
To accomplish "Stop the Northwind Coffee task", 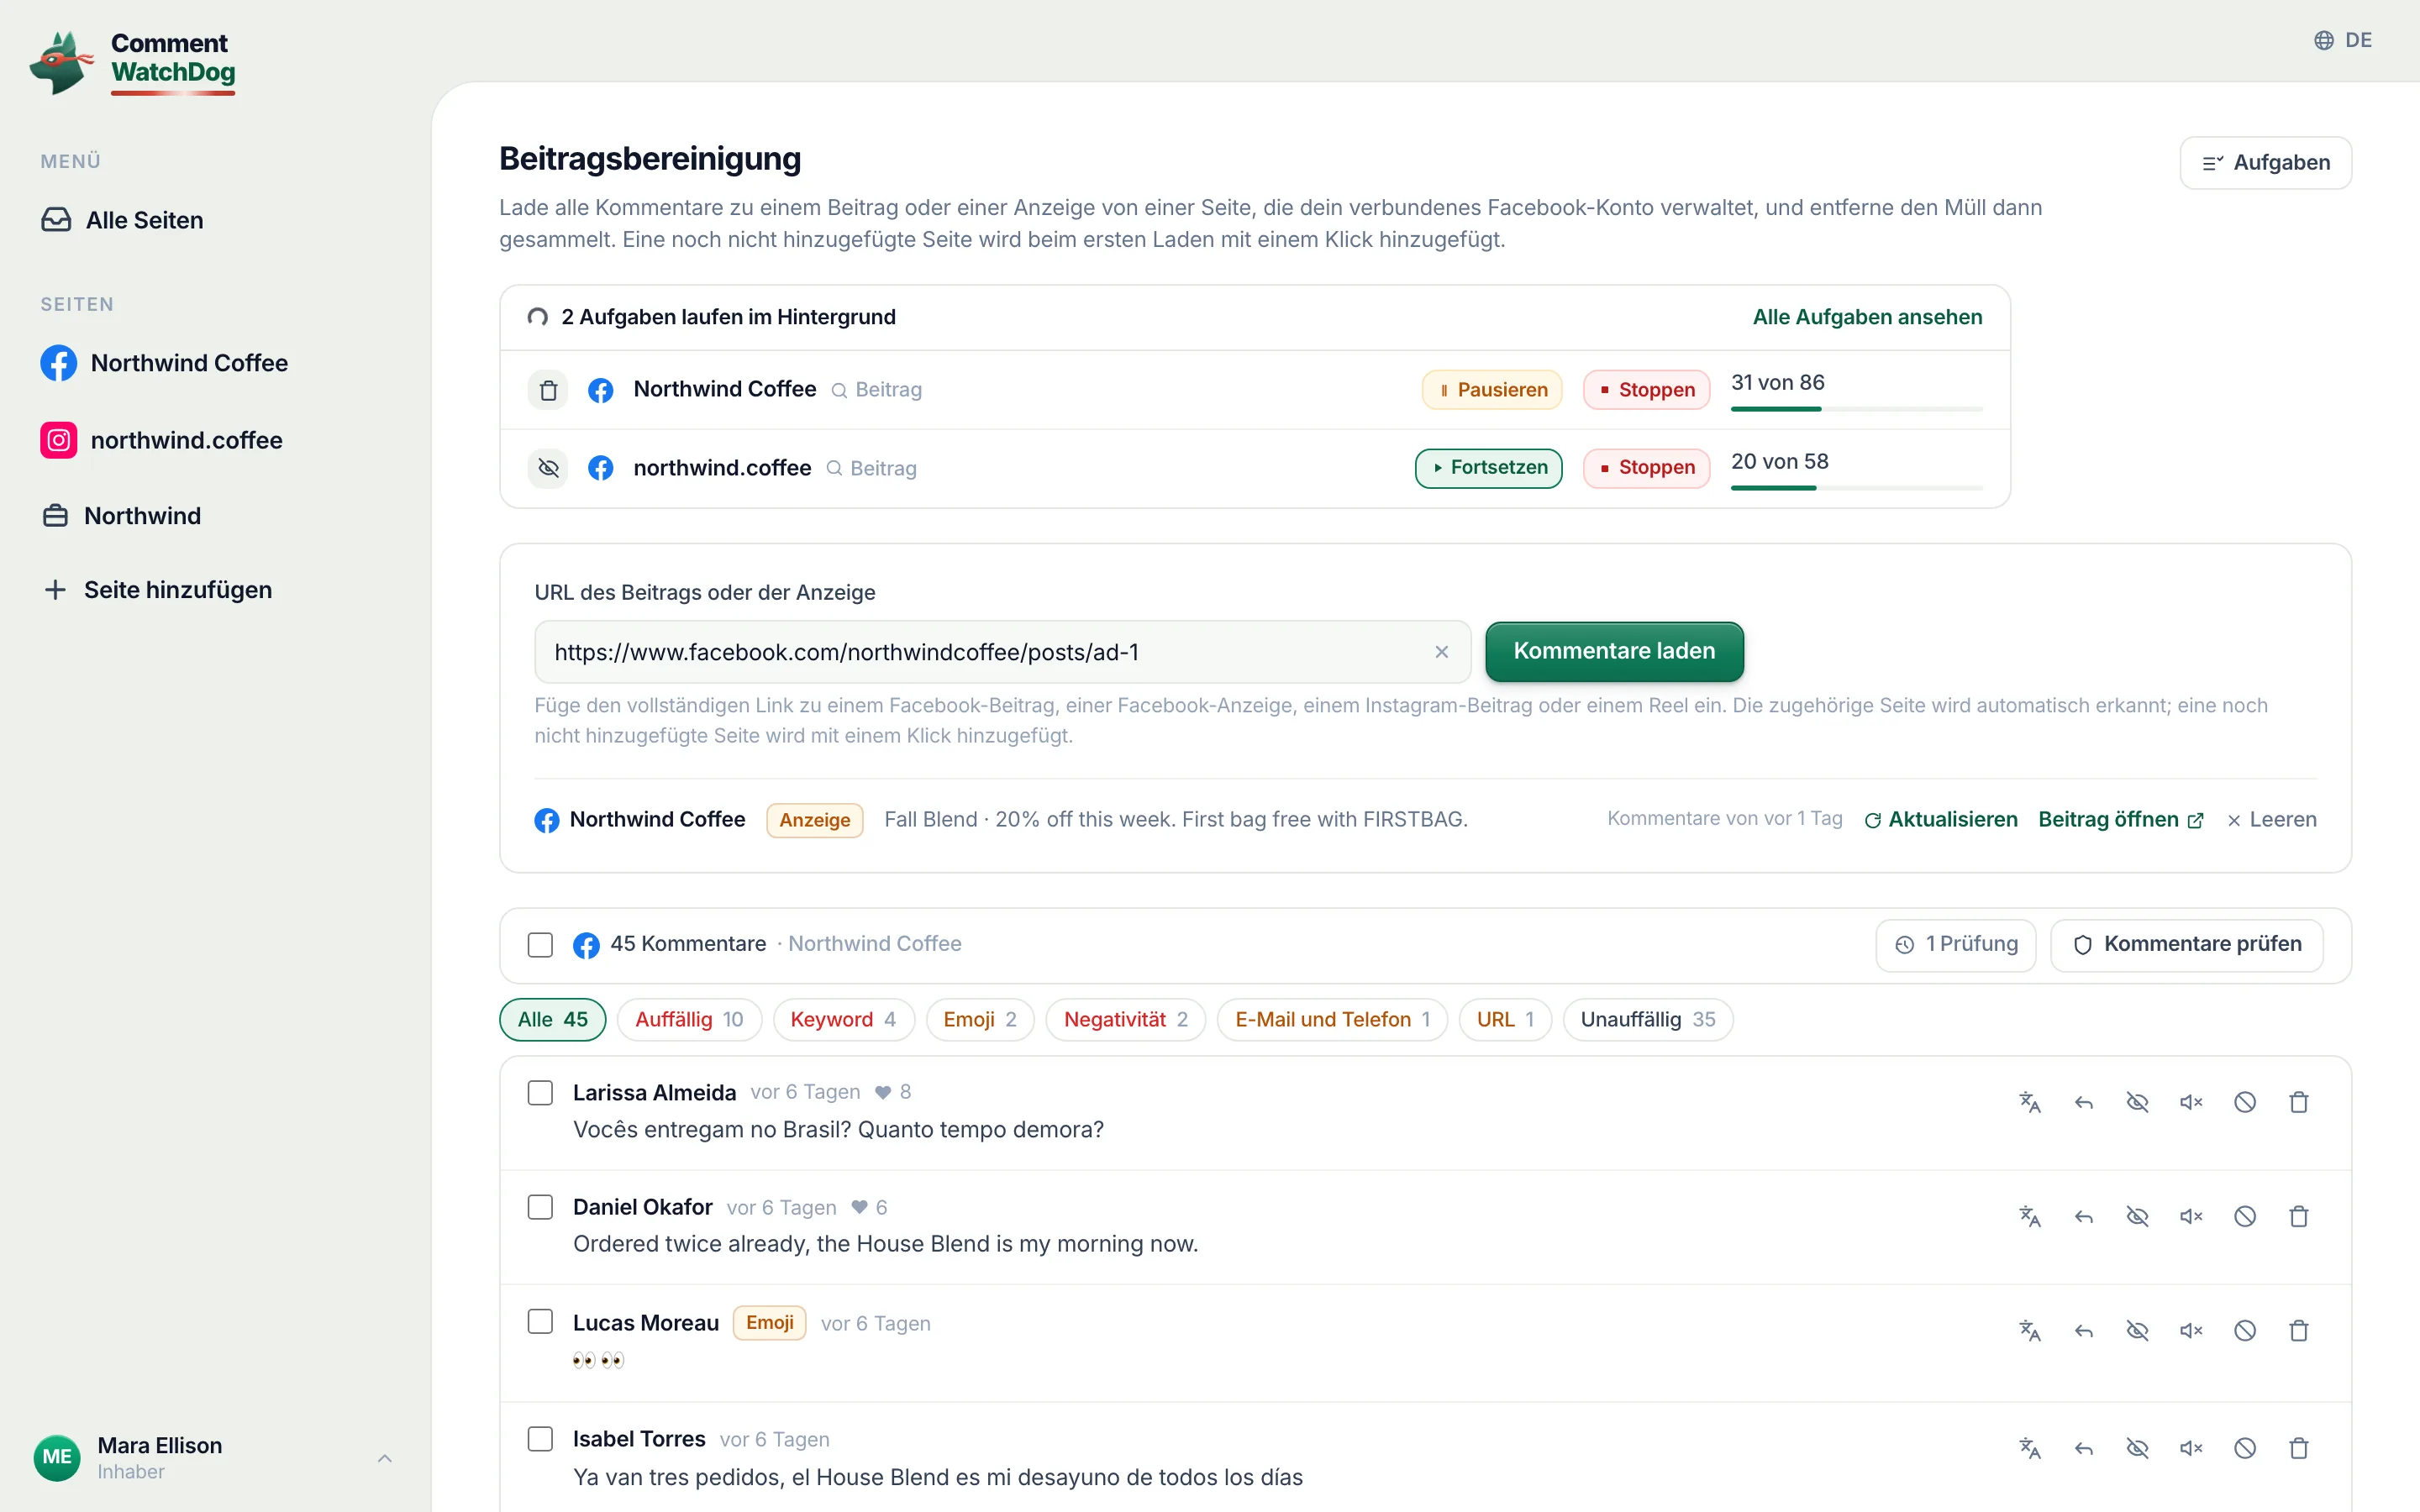I will (x=1646, y=390).
